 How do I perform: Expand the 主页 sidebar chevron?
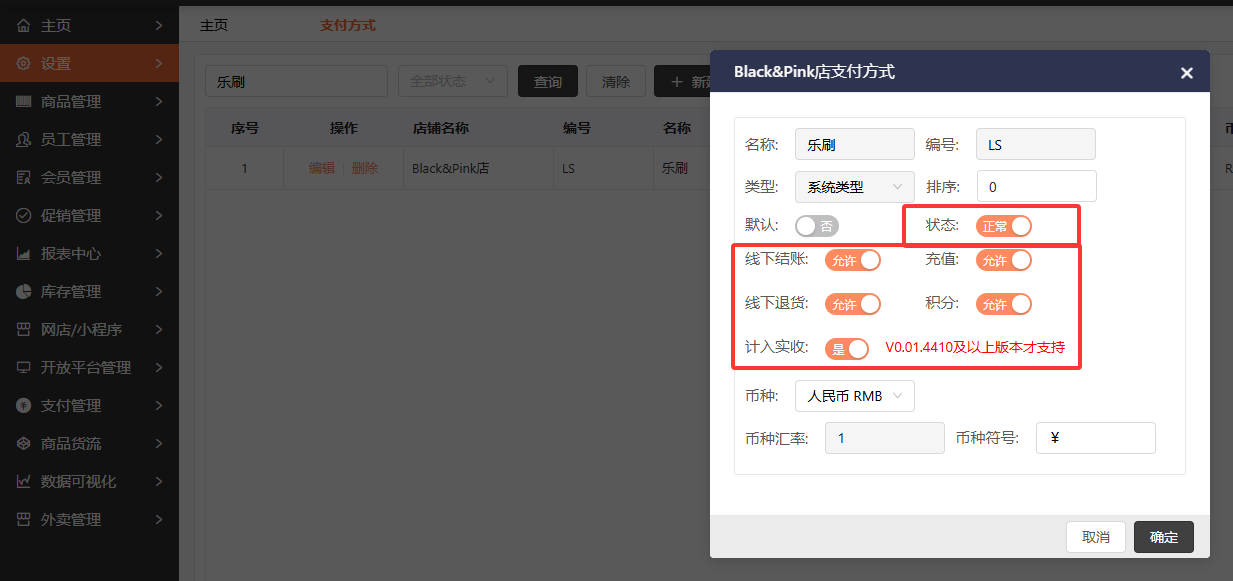pyautogui.click(x=159, y=25)
